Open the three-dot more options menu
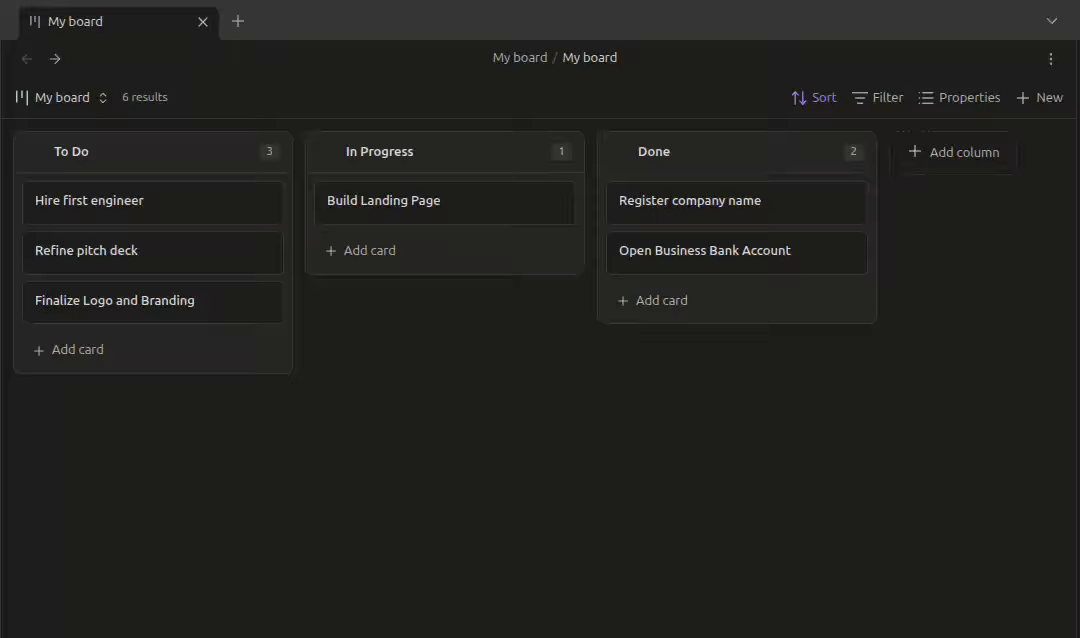 point(1050,59)
